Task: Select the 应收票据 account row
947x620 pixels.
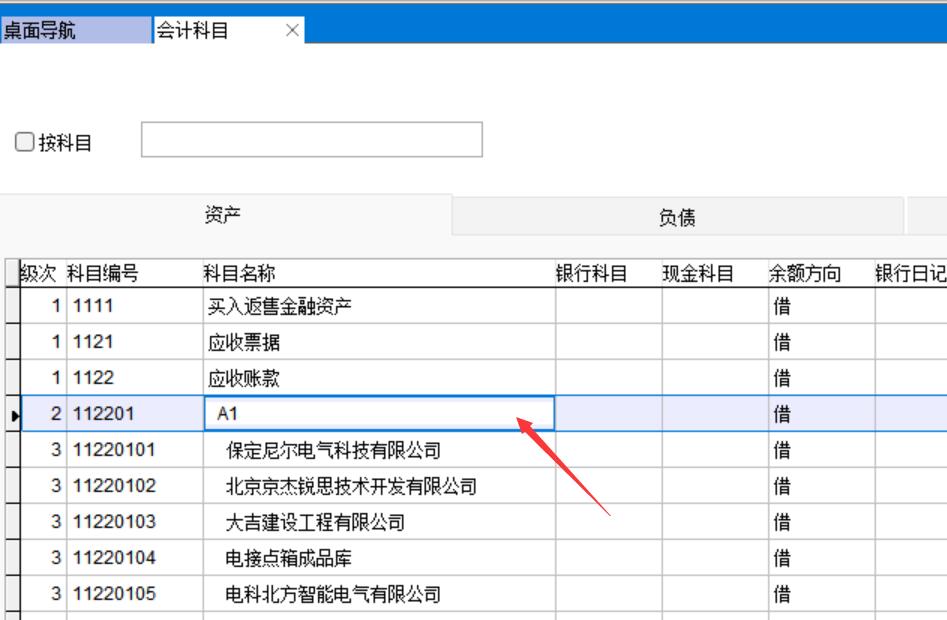Action: pyautogui.click(x=244, y=343)
